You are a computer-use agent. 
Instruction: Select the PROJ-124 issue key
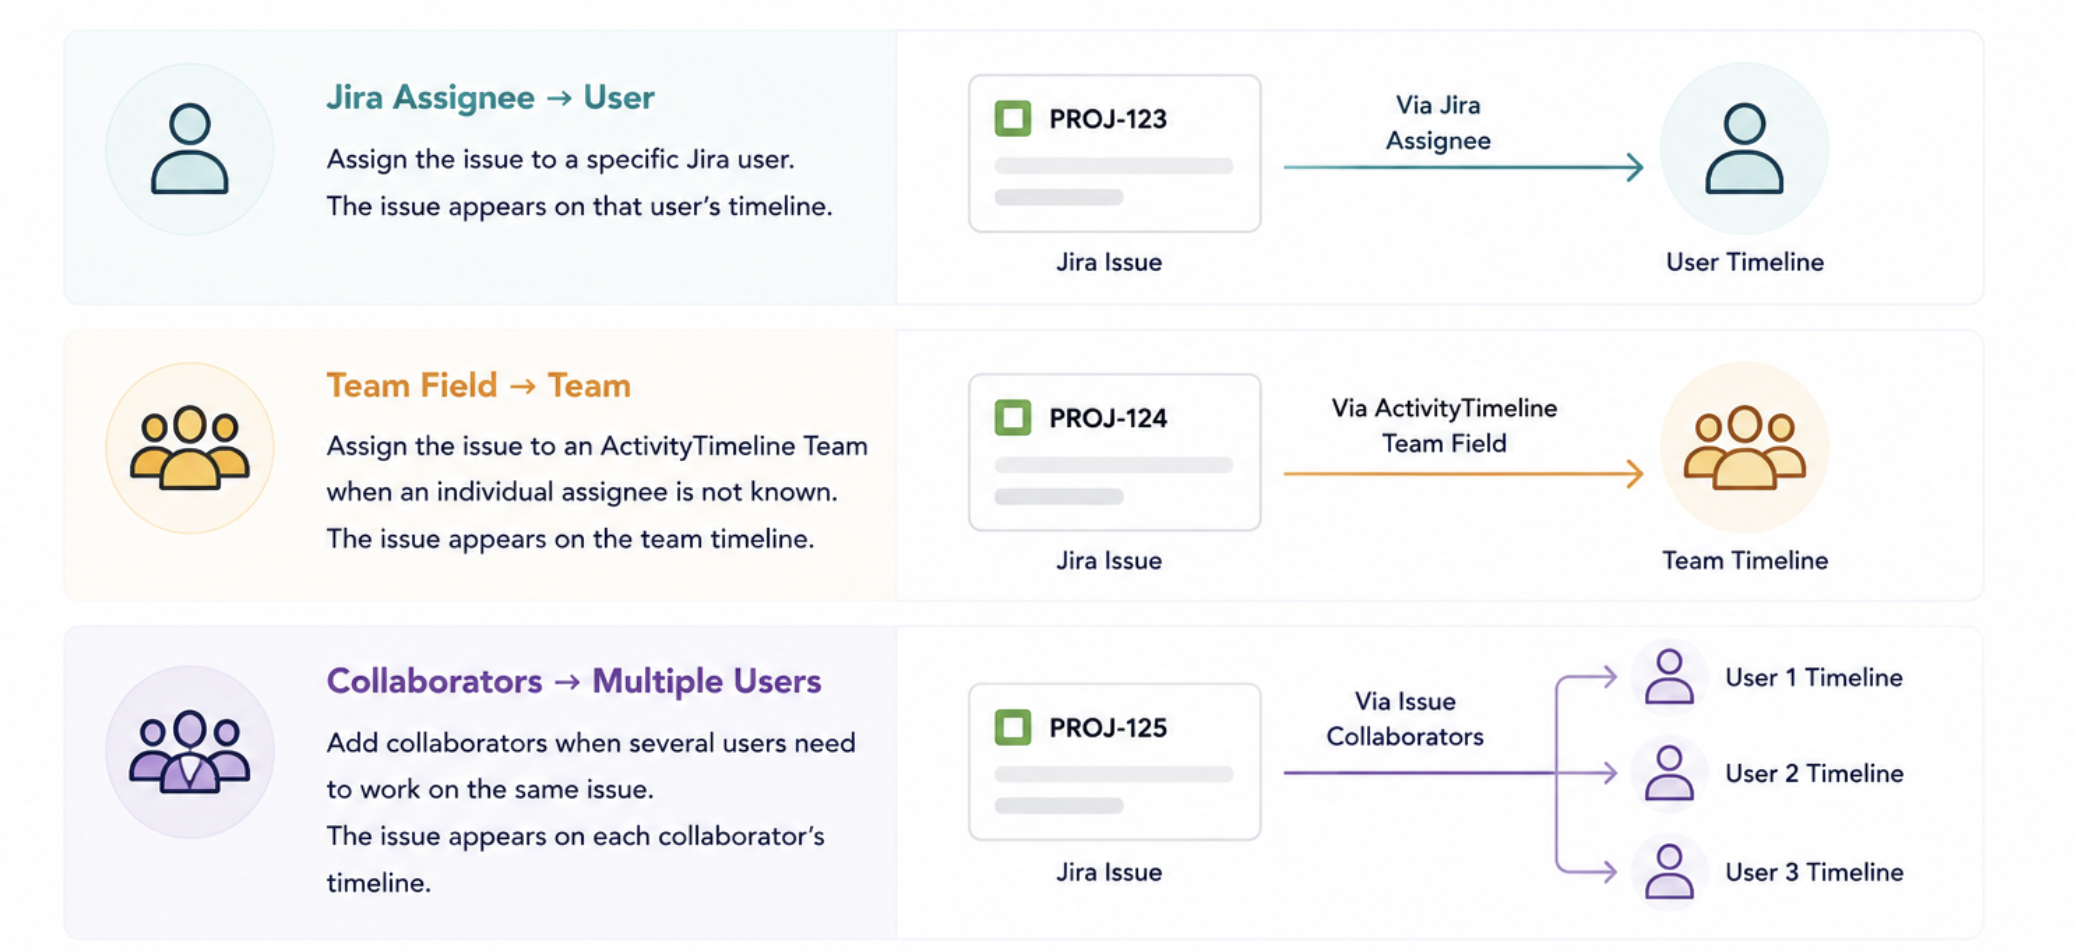point(1108,418)
